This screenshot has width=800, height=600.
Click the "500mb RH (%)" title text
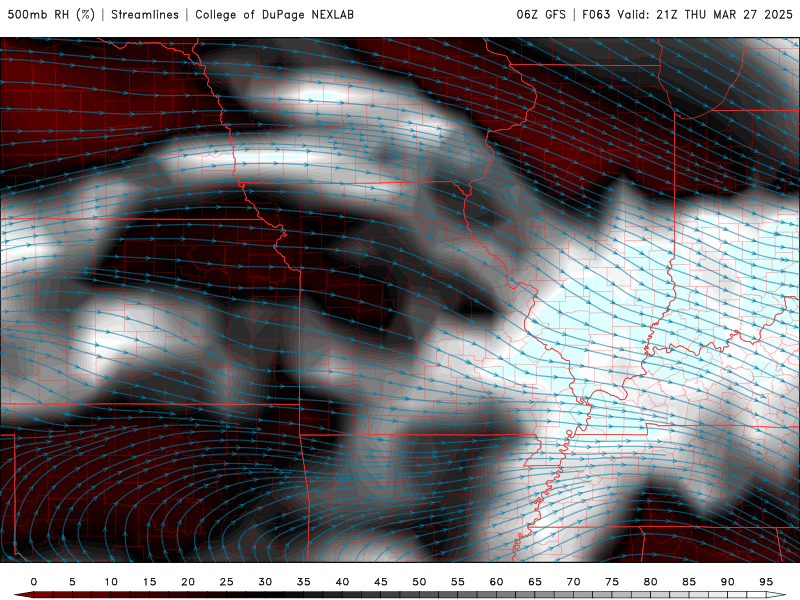[x=51, y=14]
